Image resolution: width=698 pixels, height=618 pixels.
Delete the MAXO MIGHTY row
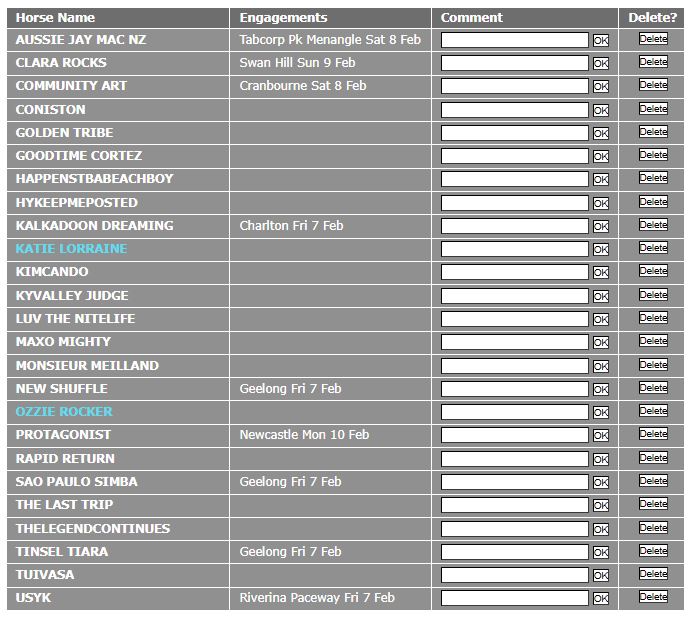click(x=653, y=342)
